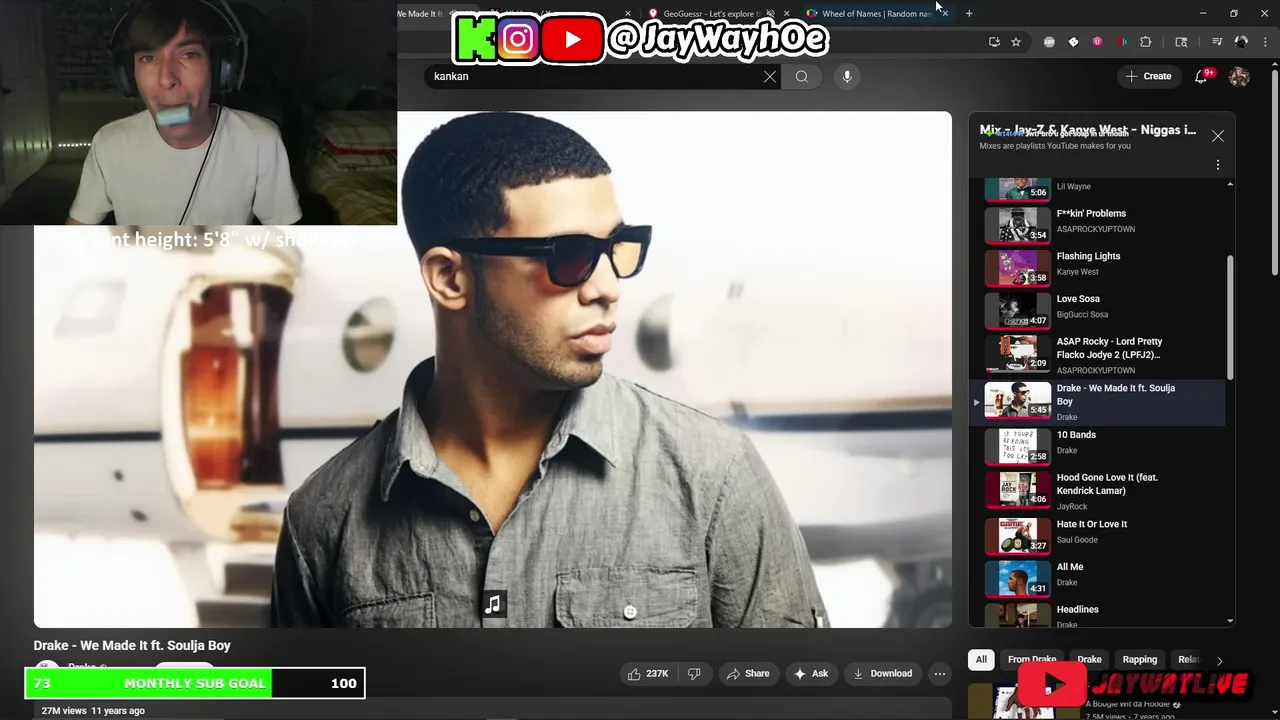Click the search magnifier button
This screenshot has width=1280, height=720.
[802, 76]
